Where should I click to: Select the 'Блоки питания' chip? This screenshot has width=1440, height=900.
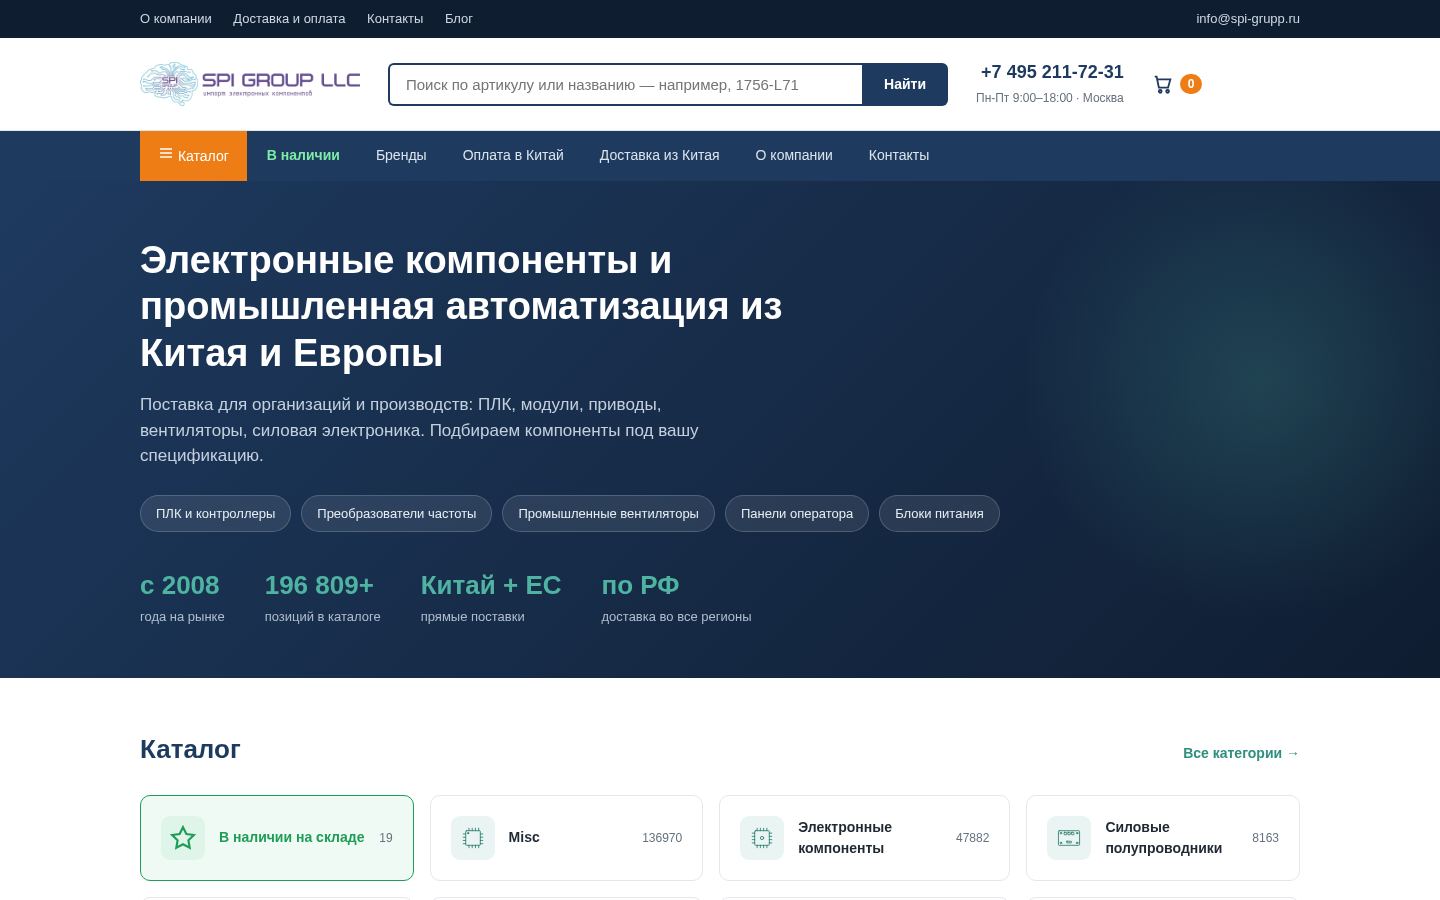tap(939, 513)
